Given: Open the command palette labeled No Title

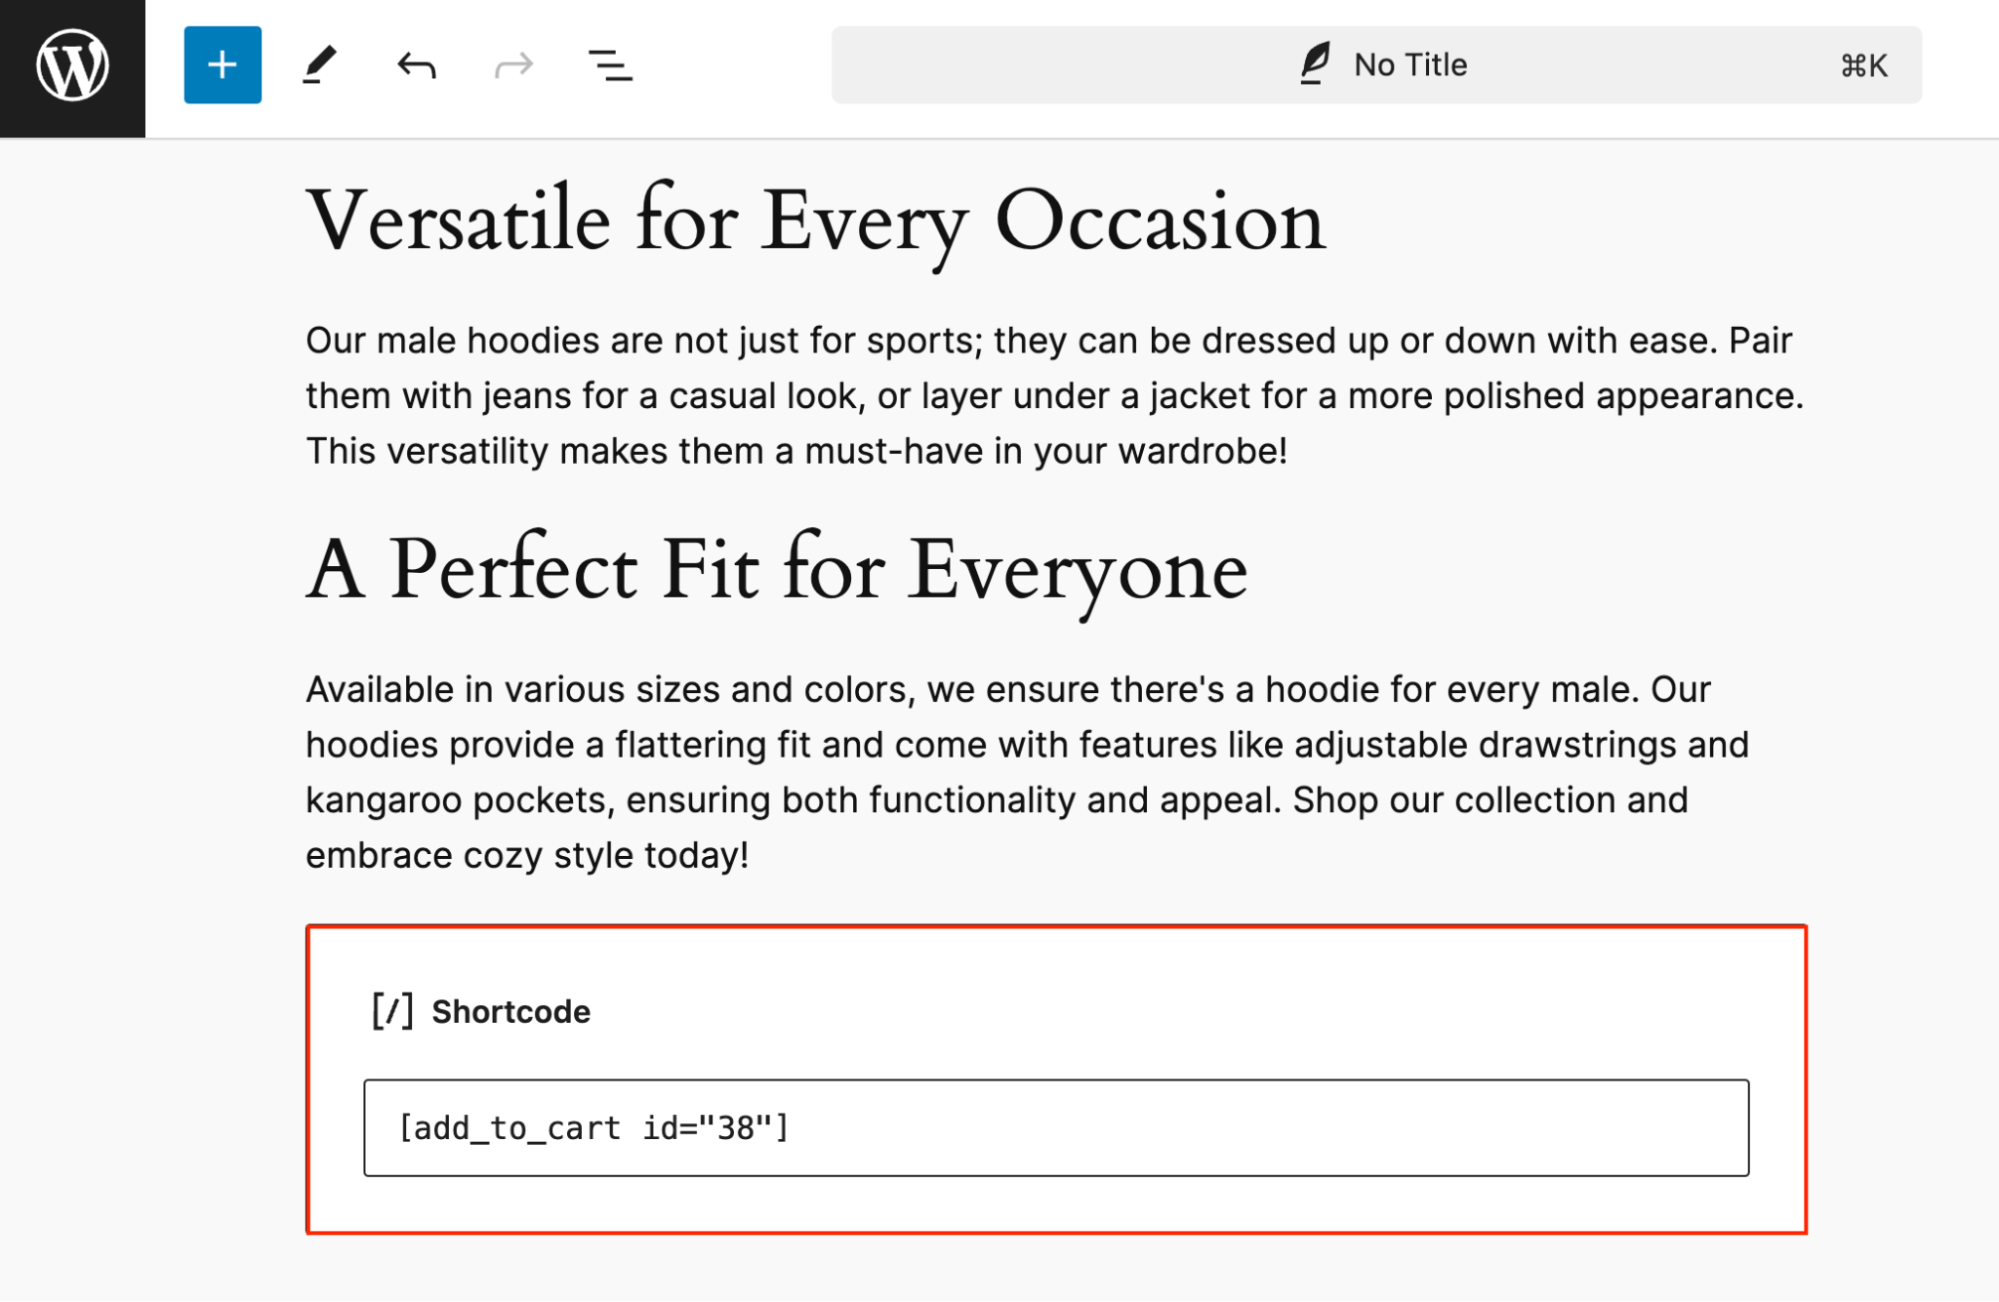Looking at the screenshot, I should [x=1410, y=64].
